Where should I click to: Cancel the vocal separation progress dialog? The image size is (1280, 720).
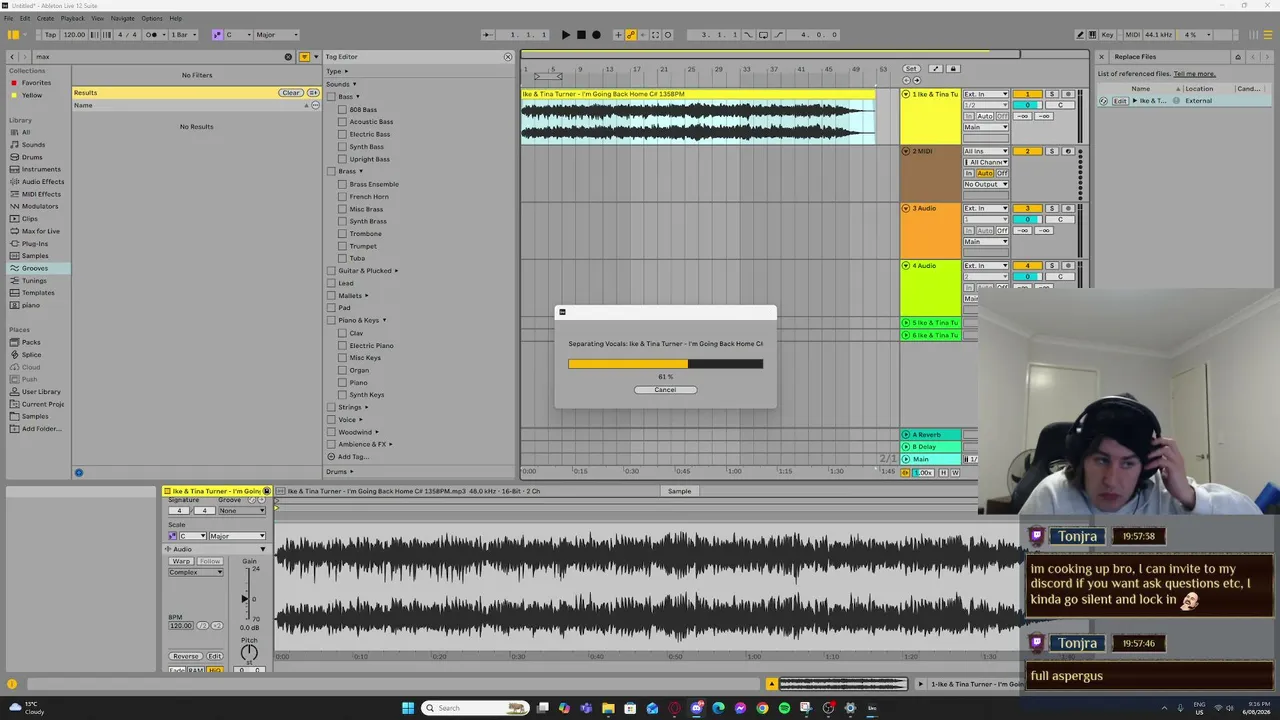665,390
